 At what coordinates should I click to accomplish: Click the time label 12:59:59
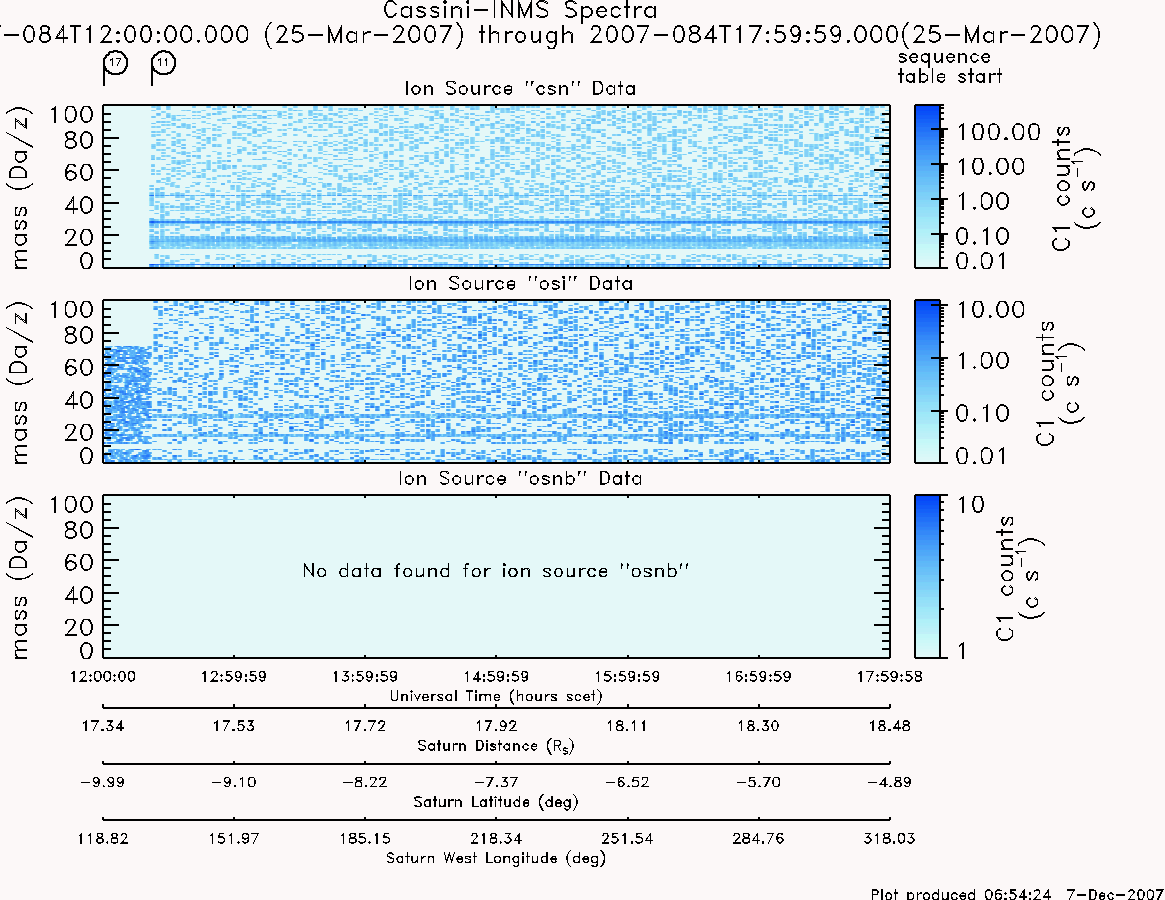pos(234,676)
